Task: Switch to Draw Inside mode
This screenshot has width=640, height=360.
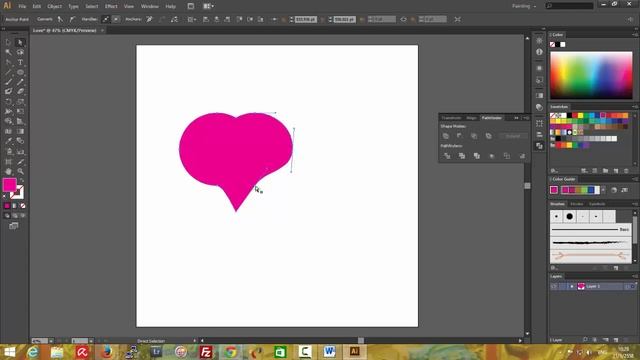Action: click(x=23, y=216)
